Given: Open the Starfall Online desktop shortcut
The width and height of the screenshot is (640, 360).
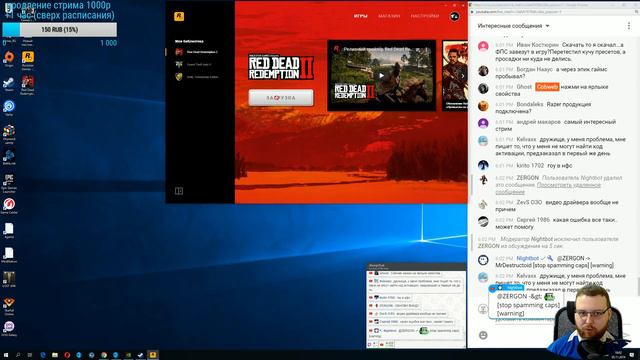Looking at the screenshot, I should [9, 306].
